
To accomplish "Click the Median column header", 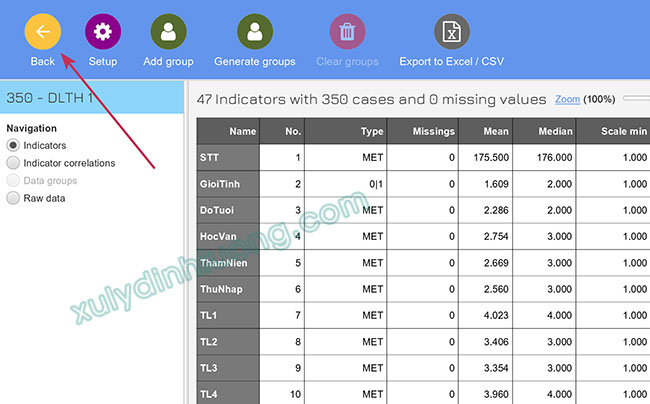I will (549, 131).
